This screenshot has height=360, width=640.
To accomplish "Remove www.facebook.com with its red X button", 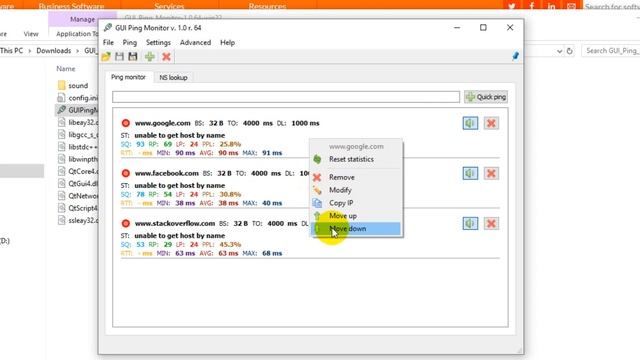I will [491, 173].
